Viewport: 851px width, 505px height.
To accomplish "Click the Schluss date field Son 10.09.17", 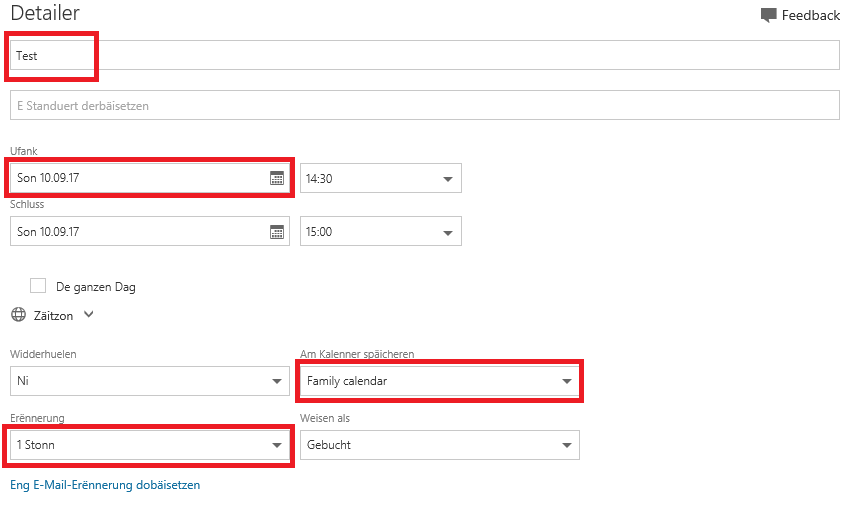I will [150, 231].
